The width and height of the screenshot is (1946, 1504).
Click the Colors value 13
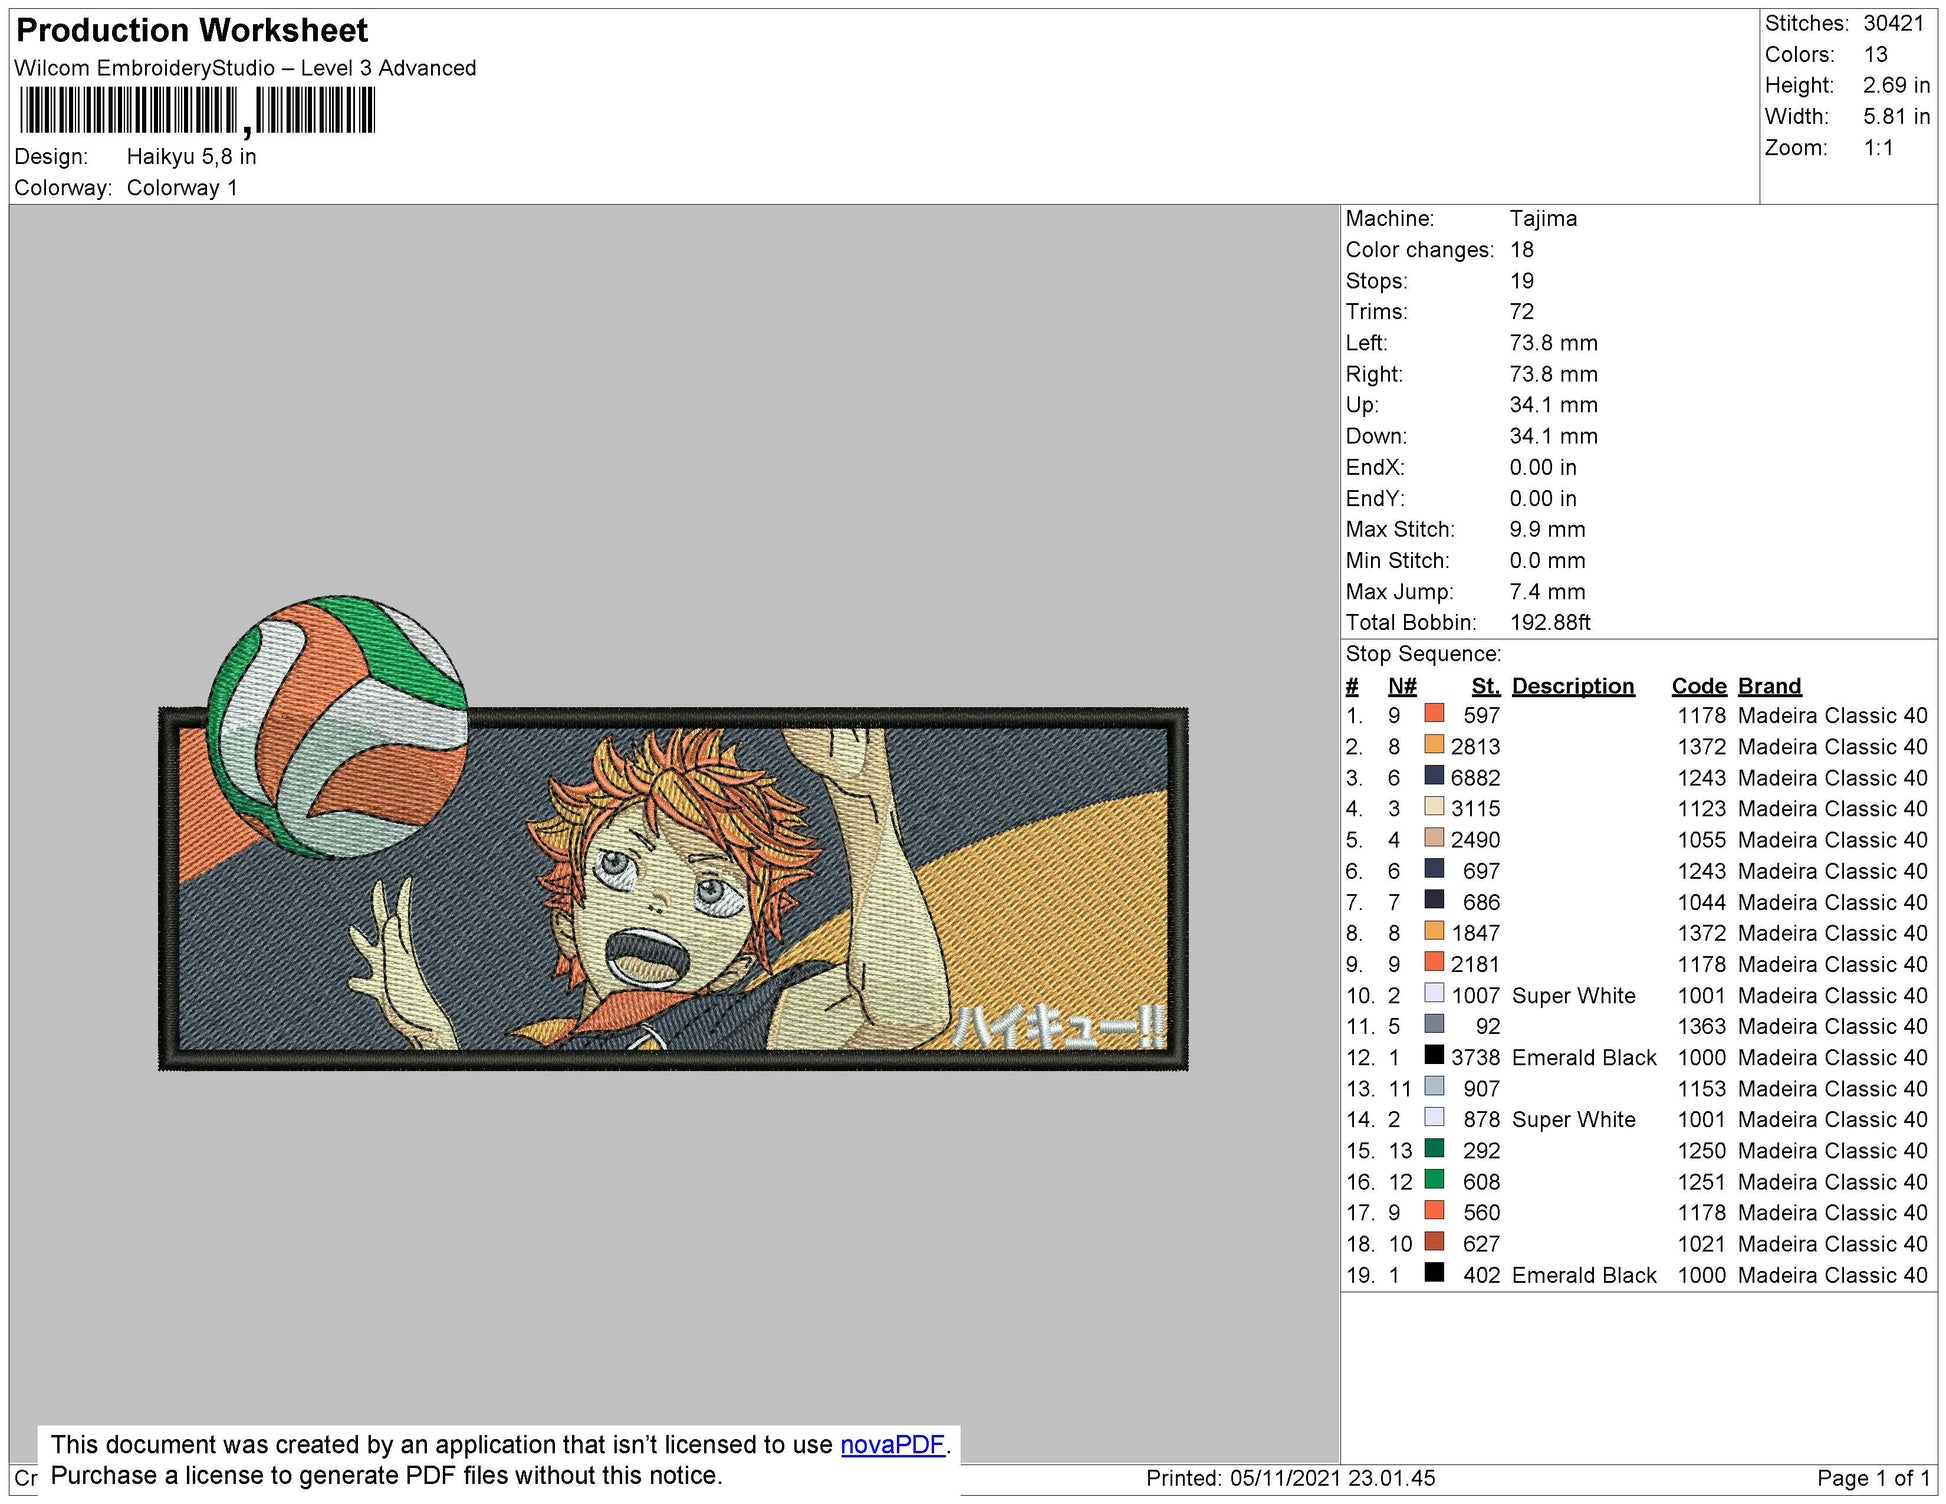point(1875,55)
